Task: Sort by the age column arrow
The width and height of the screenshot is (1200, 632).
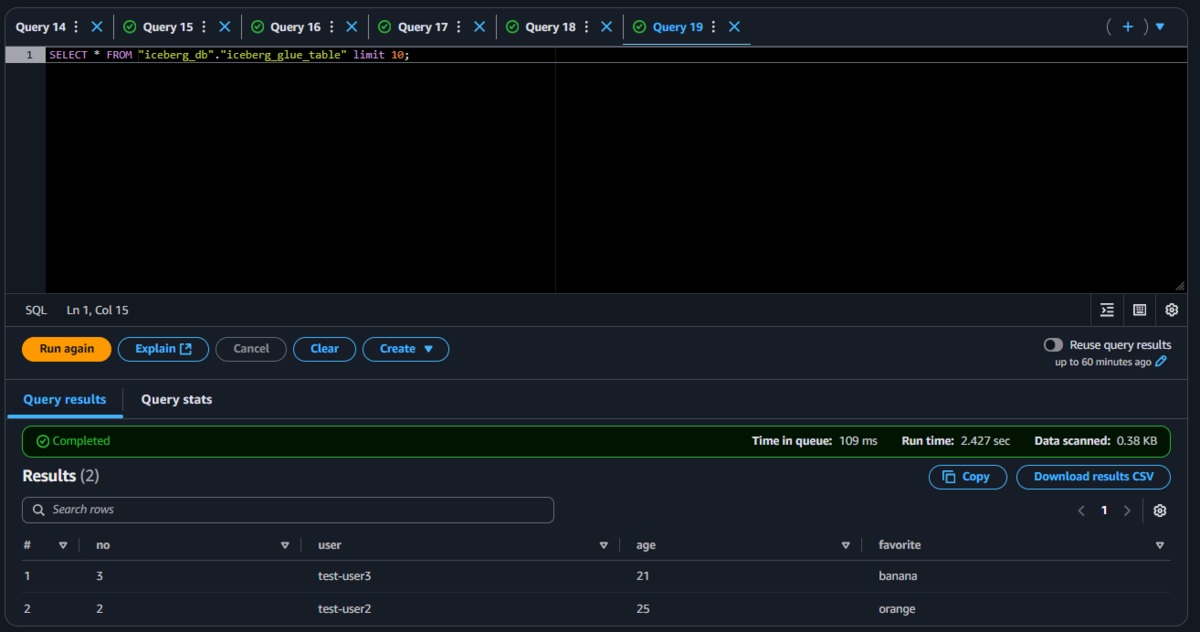Action: tap(847, 546)
